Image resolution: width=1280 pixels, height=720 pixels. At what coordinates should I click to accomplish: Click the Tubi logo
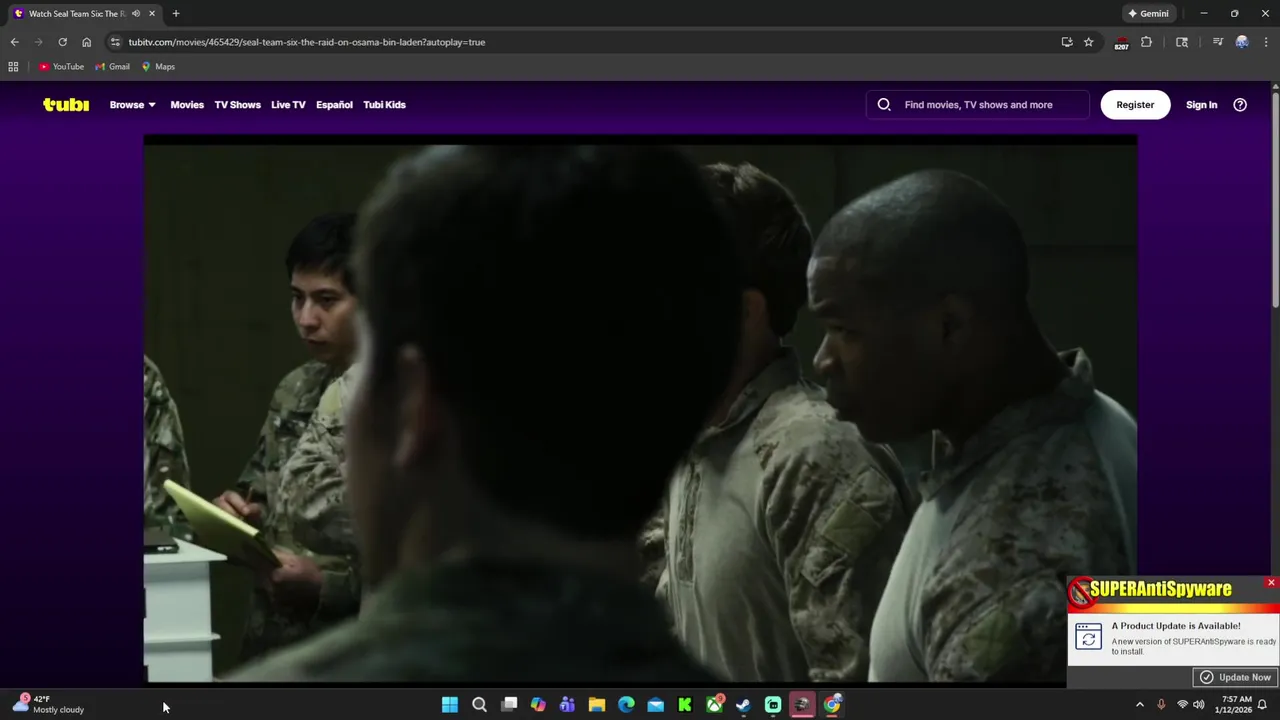[66, 105]
